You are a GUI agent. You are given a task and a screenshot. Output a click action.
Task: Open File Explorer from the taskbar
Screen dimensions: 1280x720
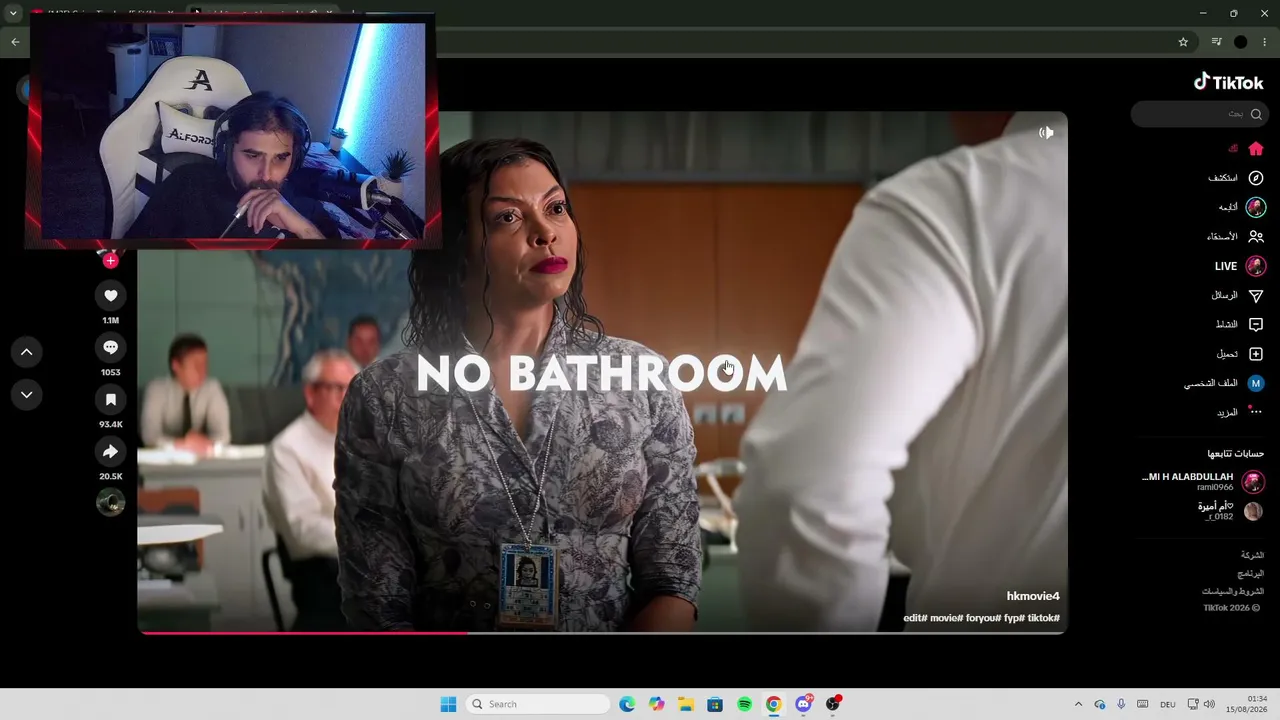tap(686, 704)
